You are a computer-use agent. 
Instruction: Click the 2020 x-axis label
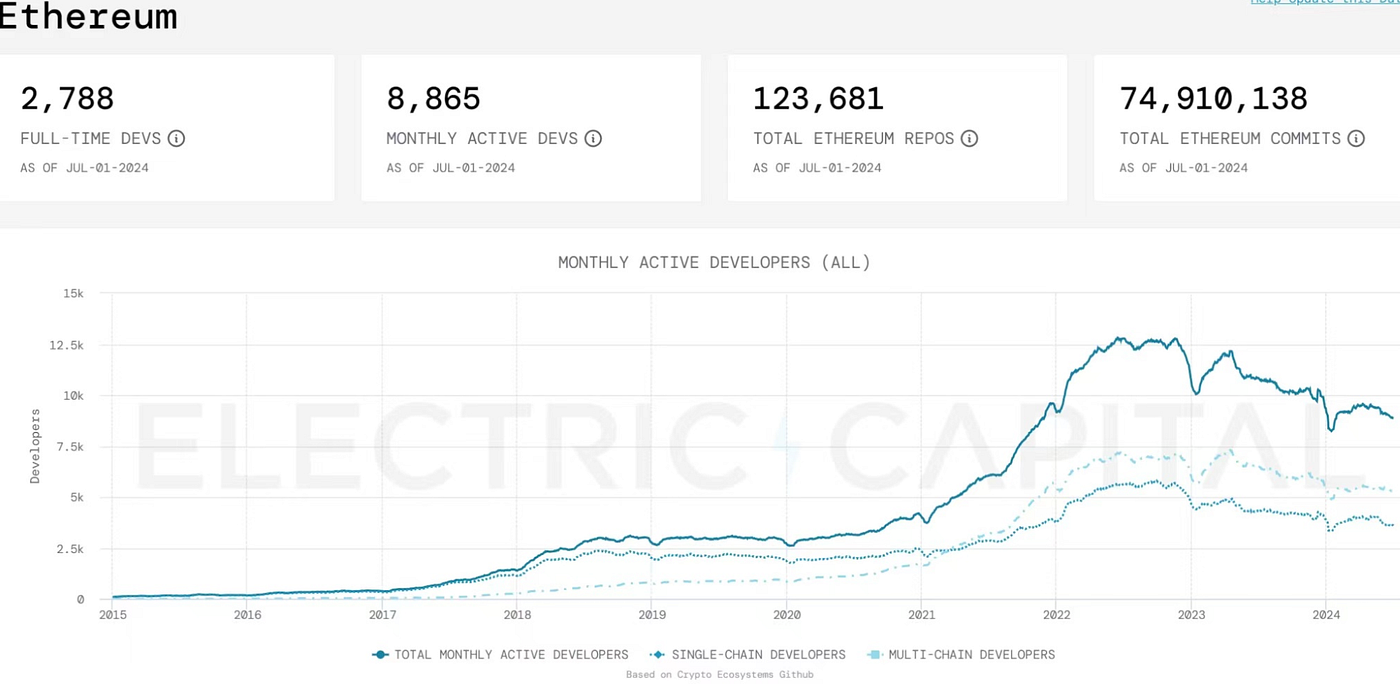[x=787, y=615]
